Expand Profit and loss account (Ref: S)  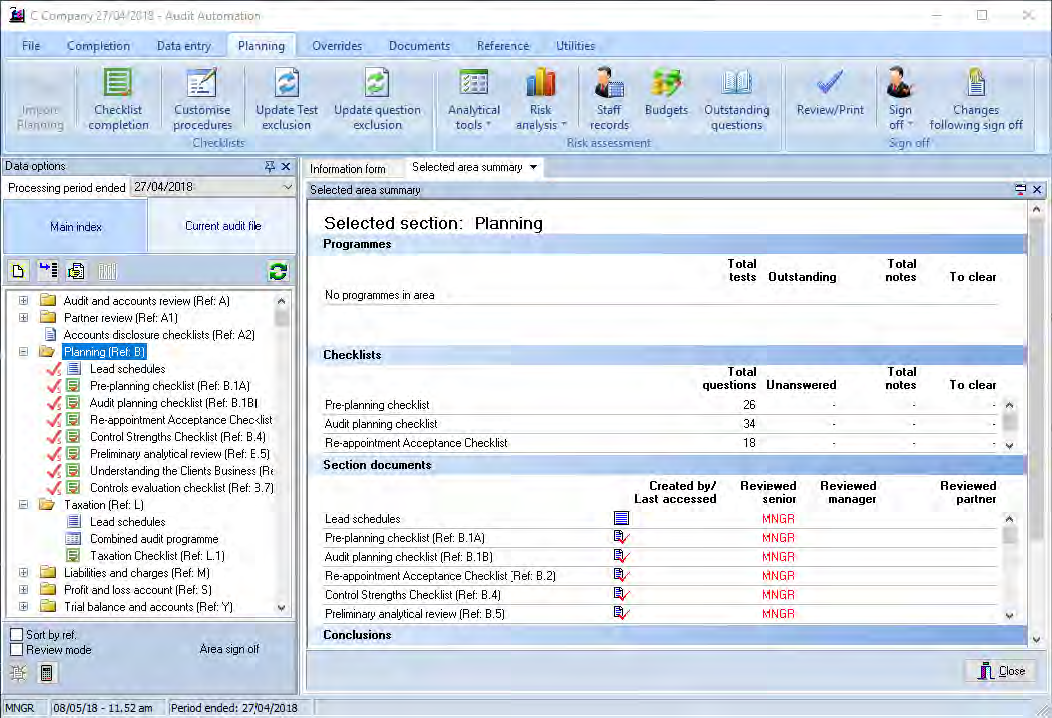(23, 590)
